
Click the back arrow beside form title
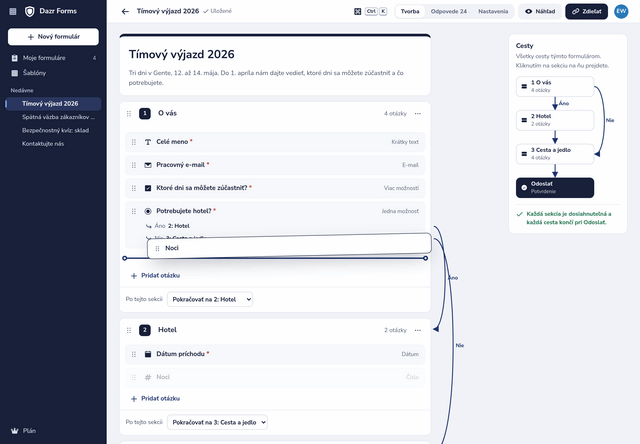125,11
